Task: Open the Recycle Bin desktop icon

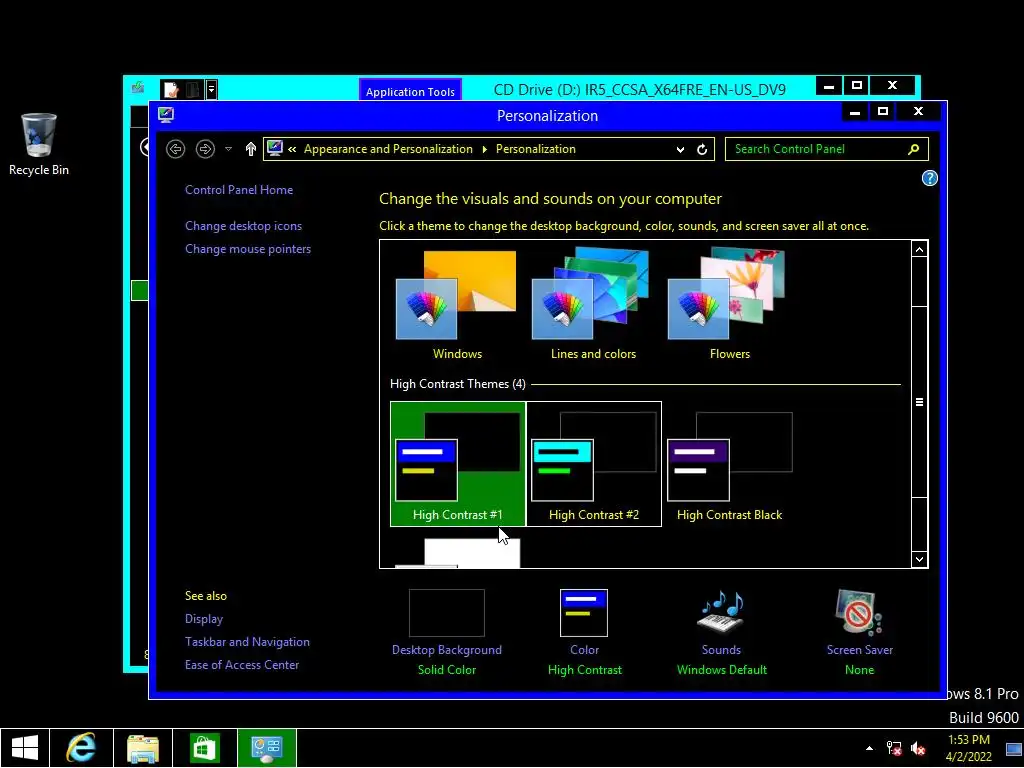Action: pyautogui.click(x=39, y=144)
